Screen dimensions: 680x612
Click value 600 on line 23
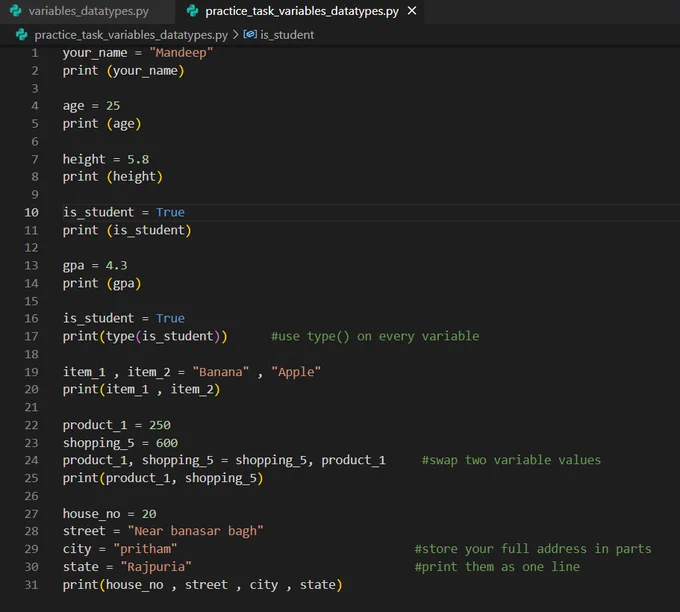pos(167,443)
